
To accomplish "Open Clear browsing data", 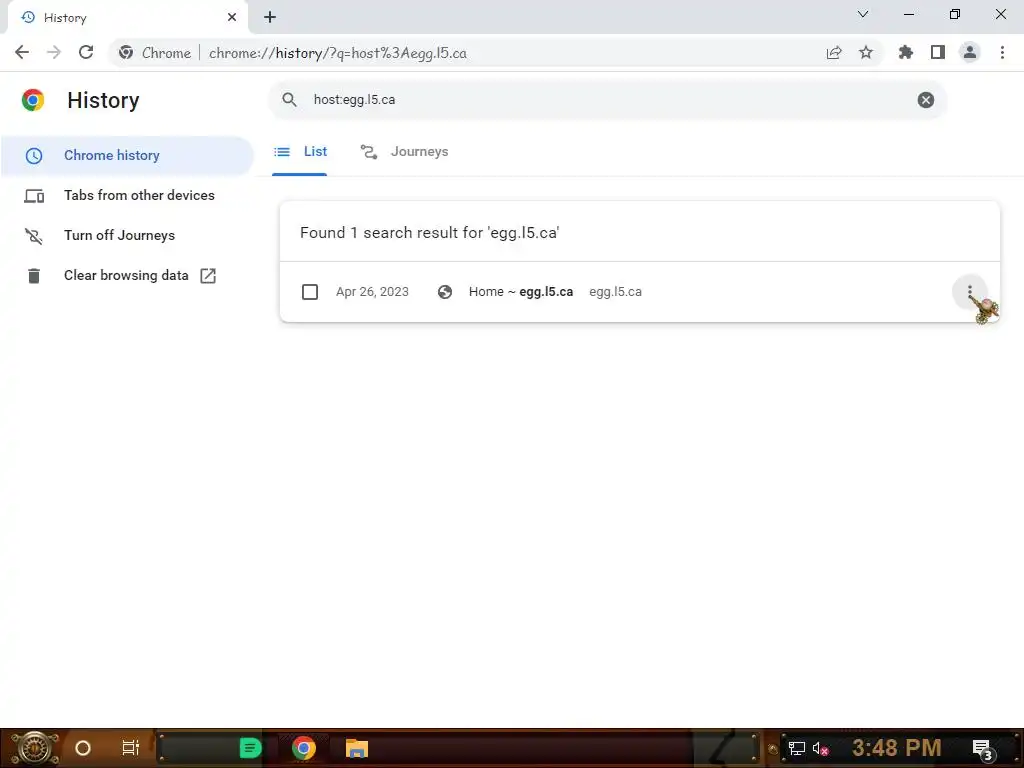I will pyautogui.click(x=127, y=276).
